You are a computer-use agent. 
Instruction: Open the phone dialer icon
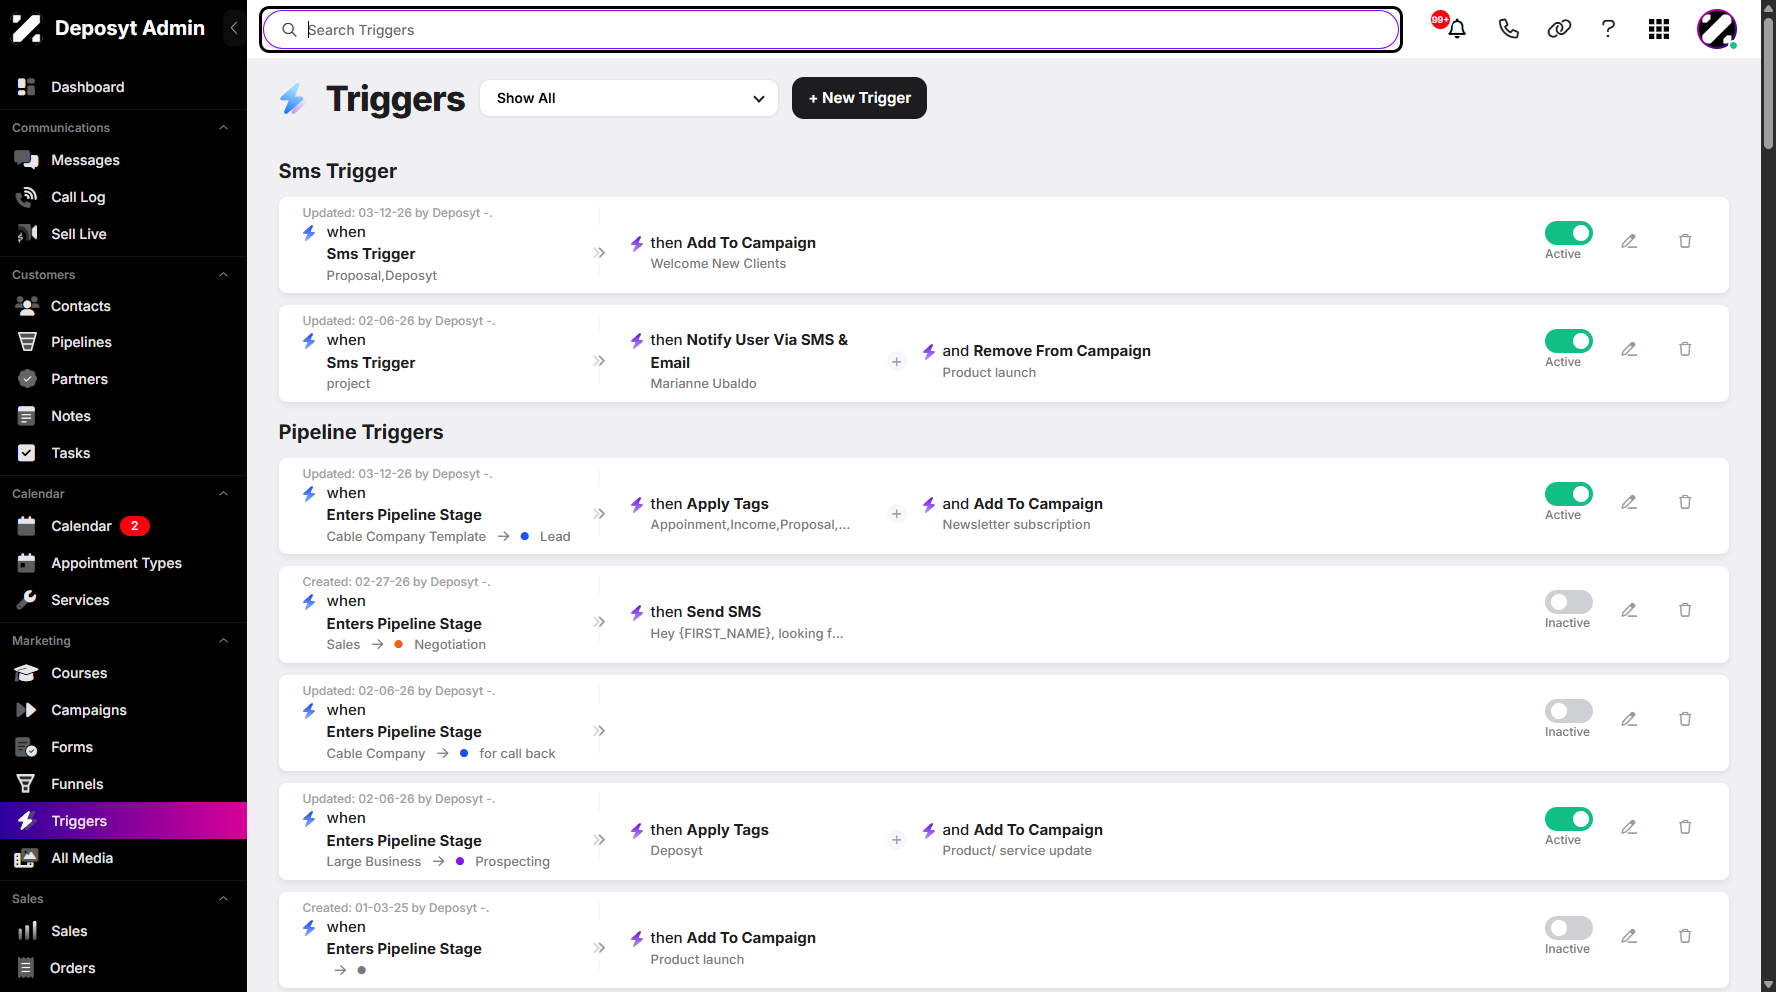pos(1508,29)
